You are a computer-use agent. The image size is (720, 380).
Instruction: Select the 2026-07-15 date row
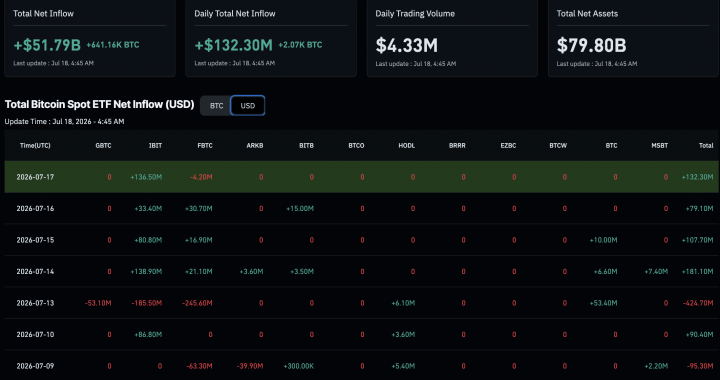click(362, 240)
